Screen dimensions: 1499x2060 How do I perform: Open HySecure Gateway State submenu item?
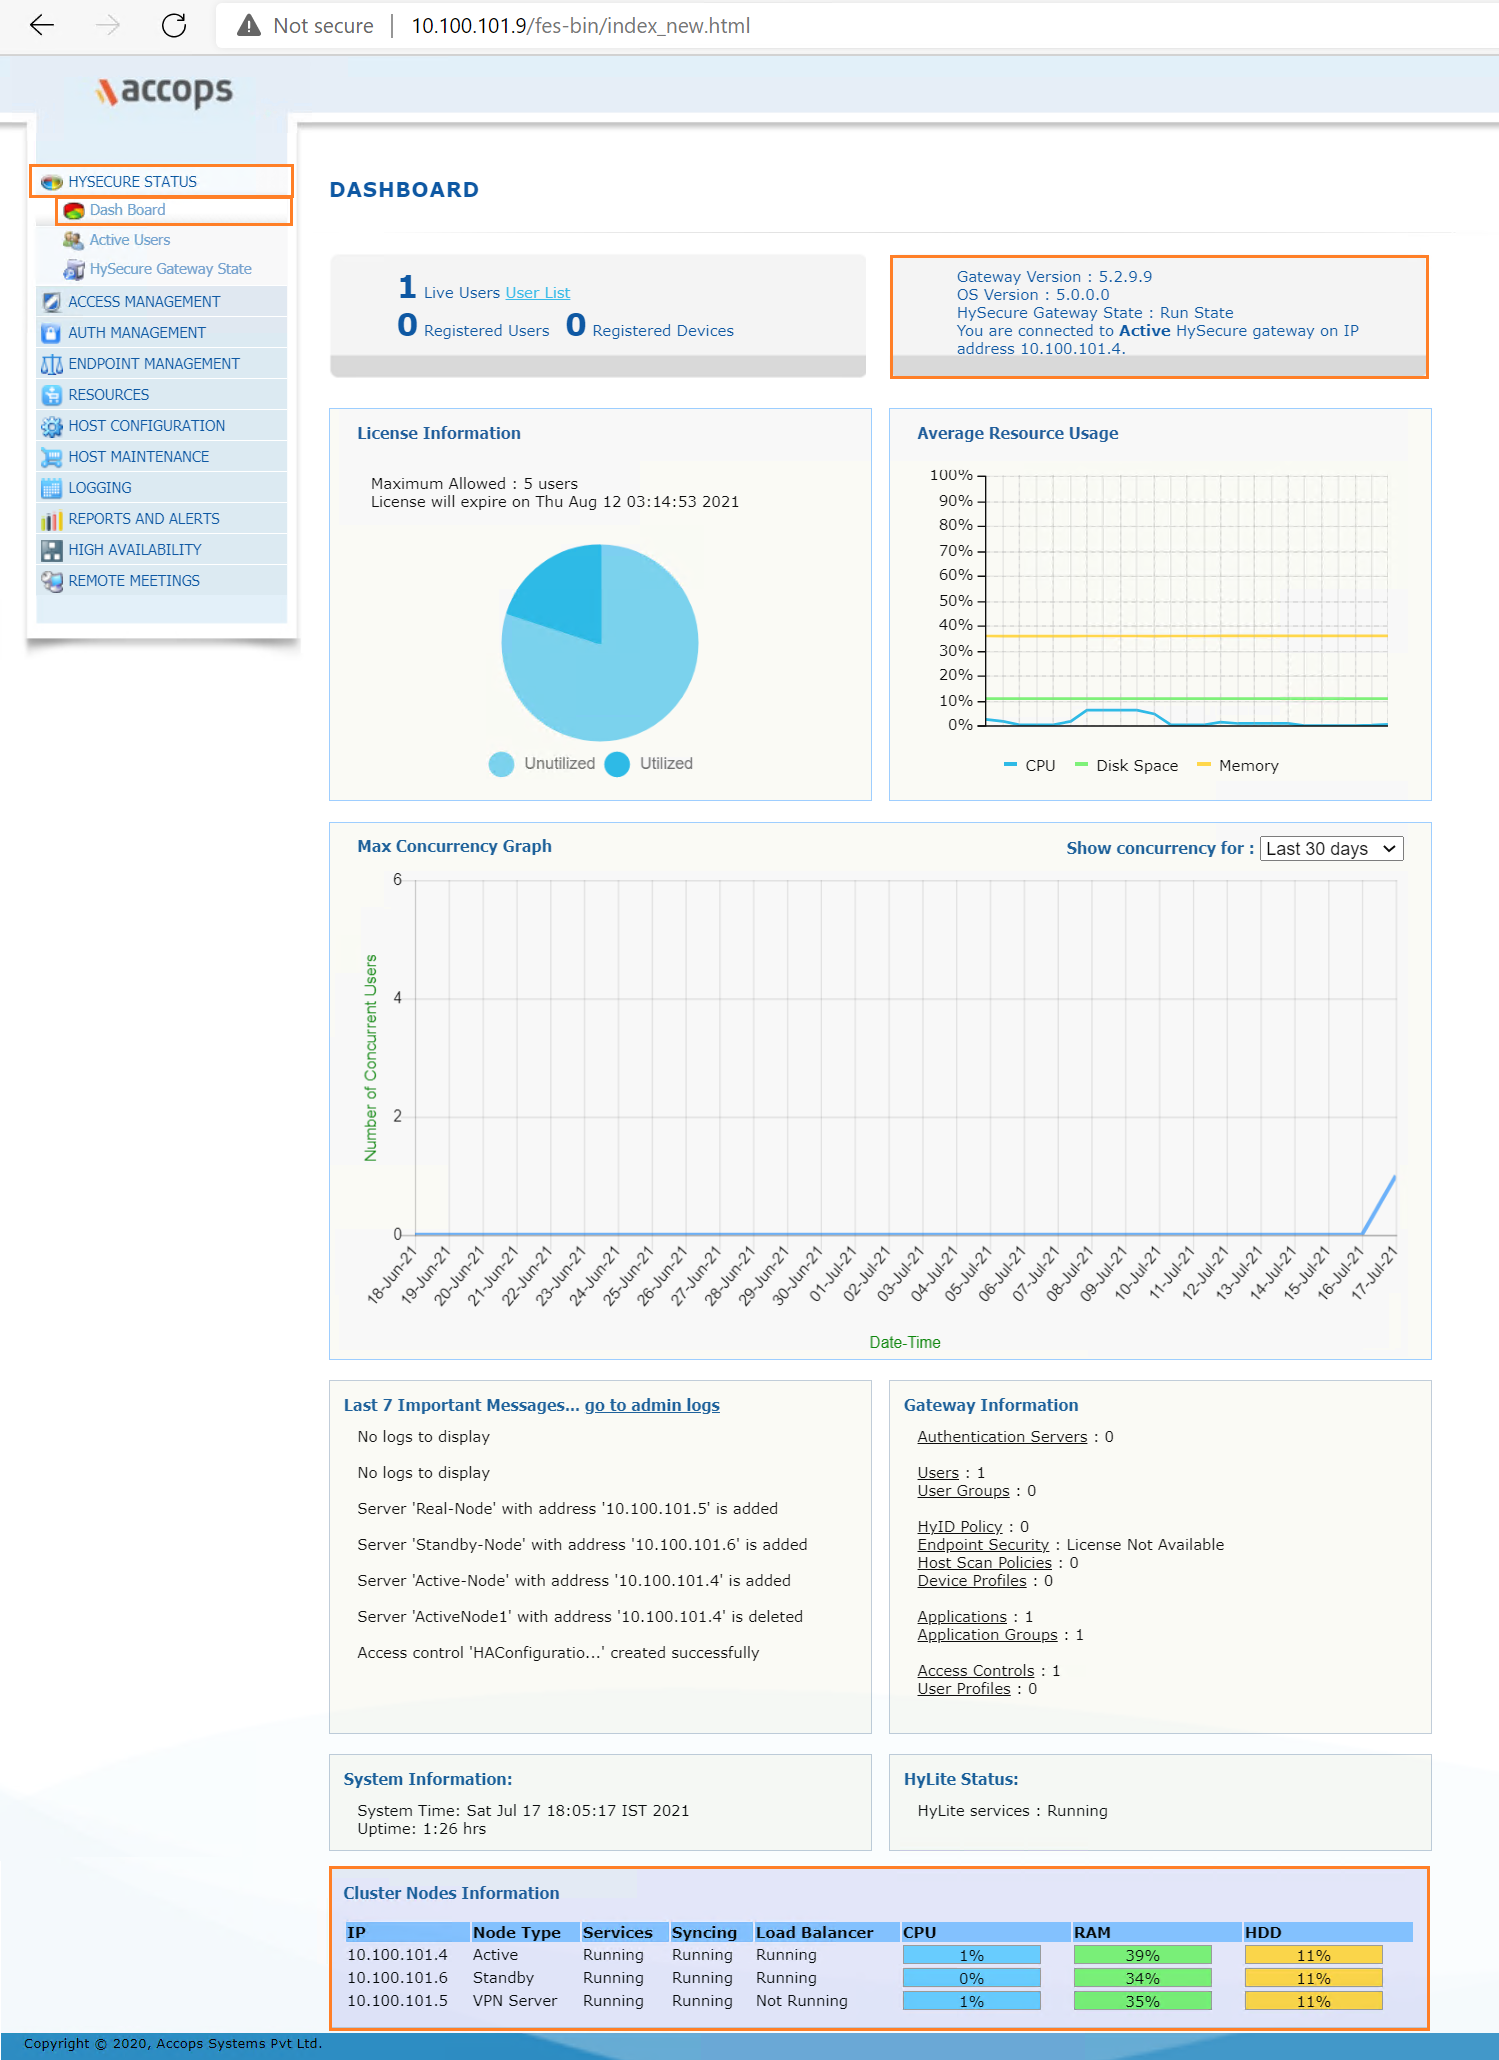[171, 269]
